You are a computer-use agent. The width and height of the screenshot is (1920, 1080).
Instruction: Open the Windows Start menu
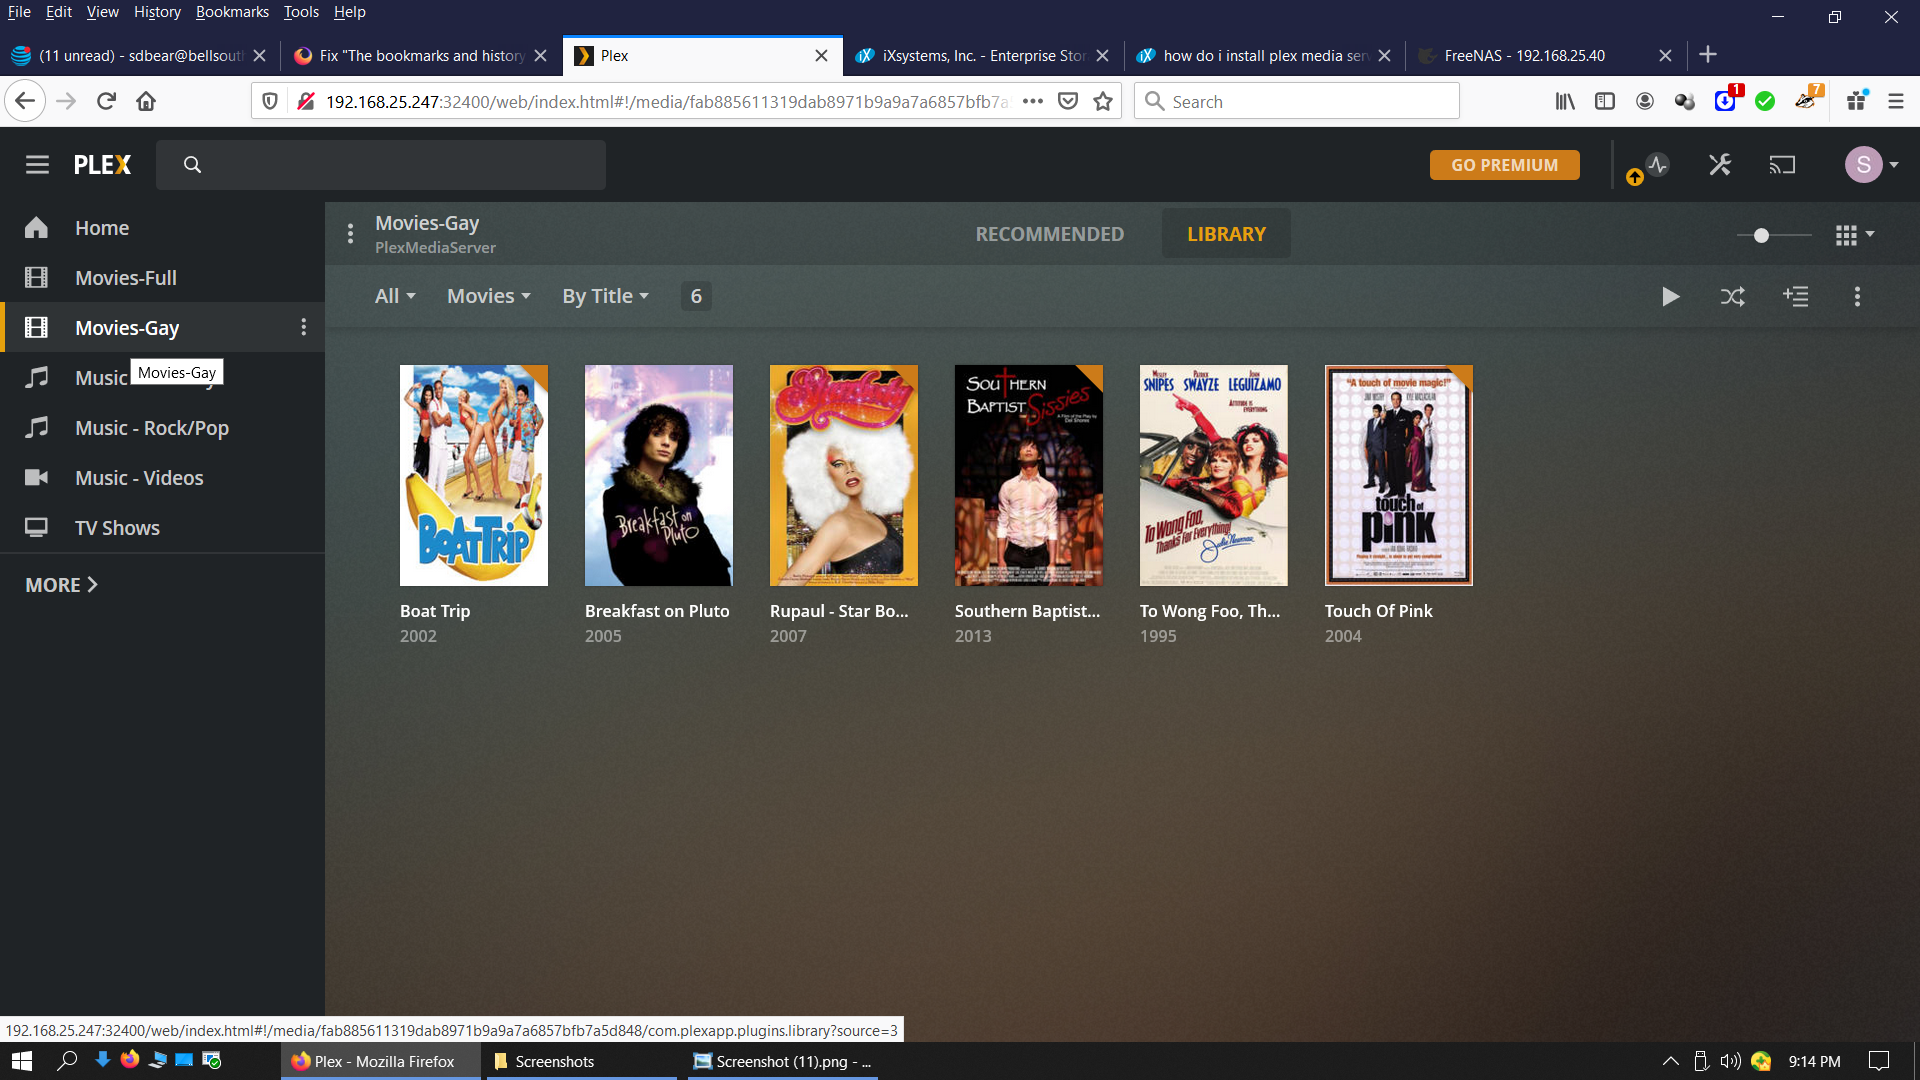[22, 1061]
